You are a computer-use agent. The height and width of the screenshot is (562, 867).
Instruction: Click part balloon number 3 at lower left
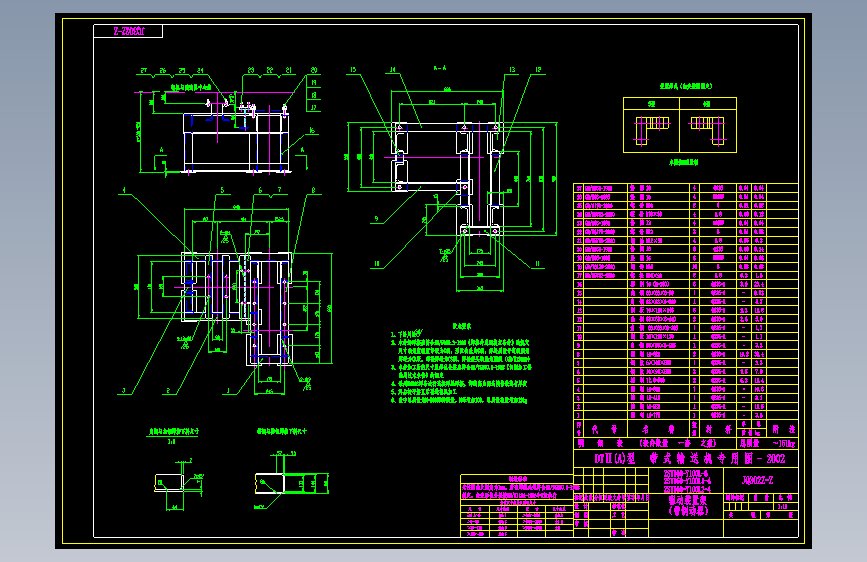point(124,391)
